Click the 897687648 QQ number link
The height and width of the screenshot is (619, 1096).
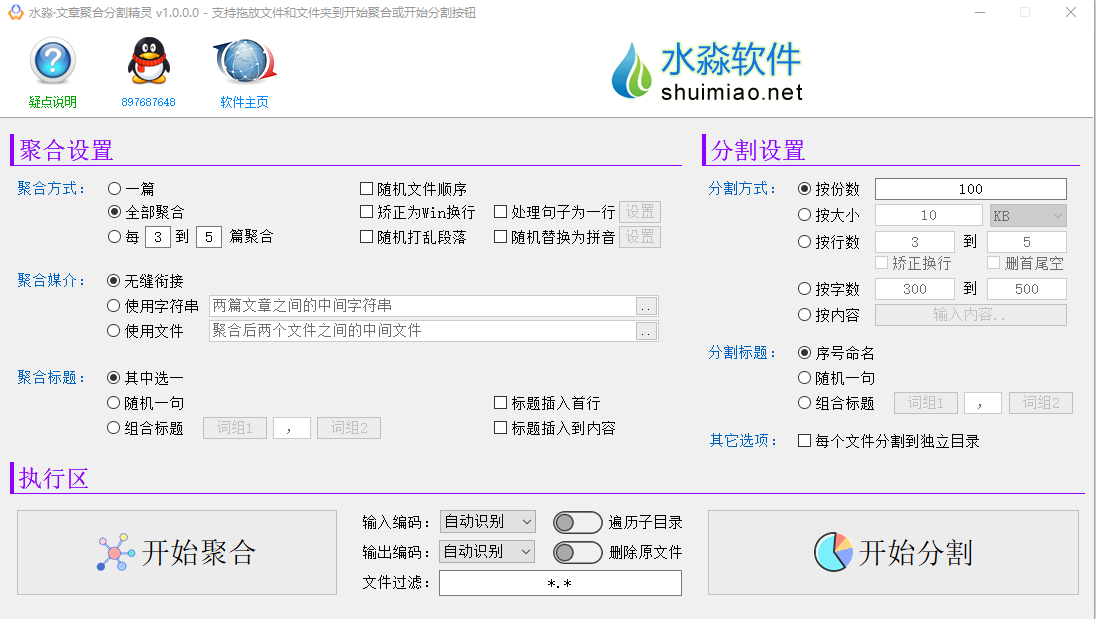point(148,102)
